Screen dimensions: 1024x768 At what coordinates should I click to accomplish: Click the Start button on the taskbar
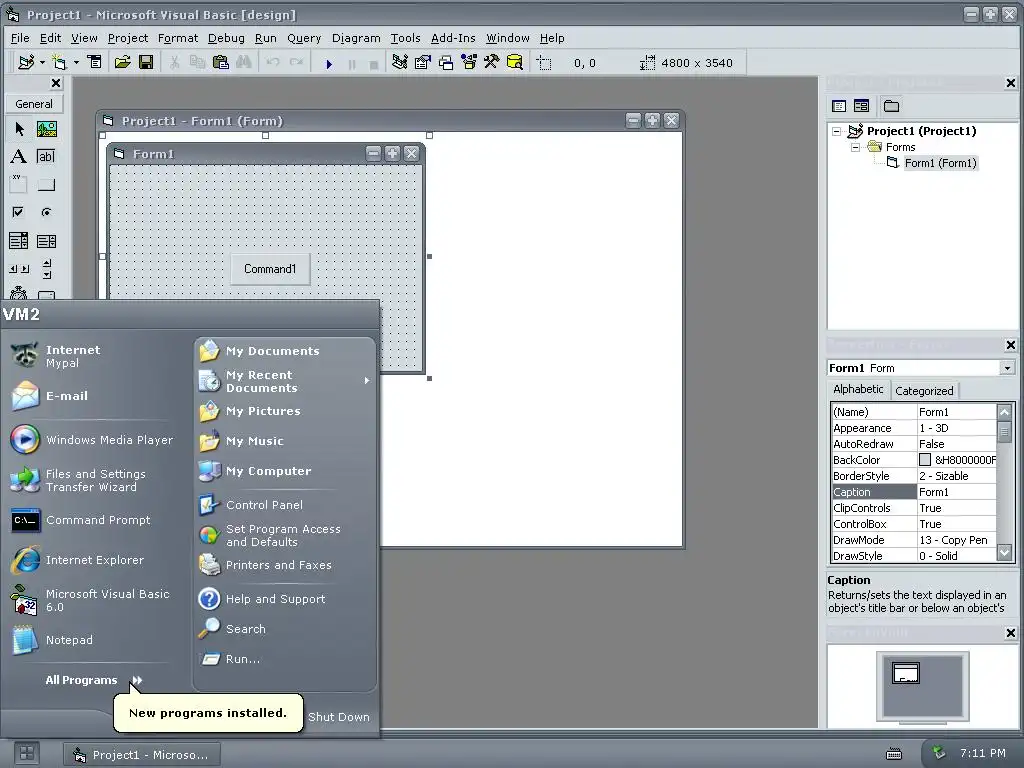pos(27,753)
